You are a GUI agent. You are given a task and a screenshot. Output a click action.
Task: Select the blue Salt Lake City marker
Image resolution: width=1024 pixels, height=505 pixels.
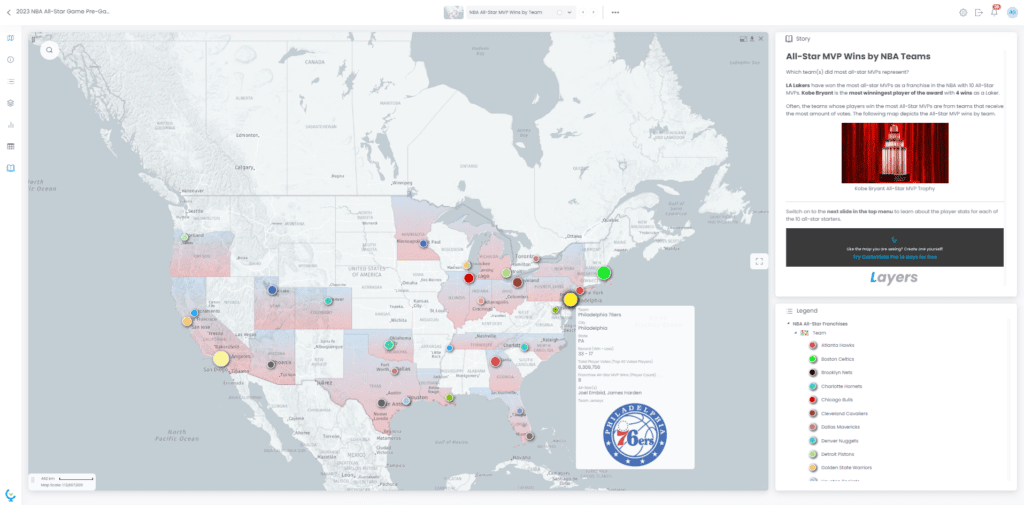pos(272,290)
